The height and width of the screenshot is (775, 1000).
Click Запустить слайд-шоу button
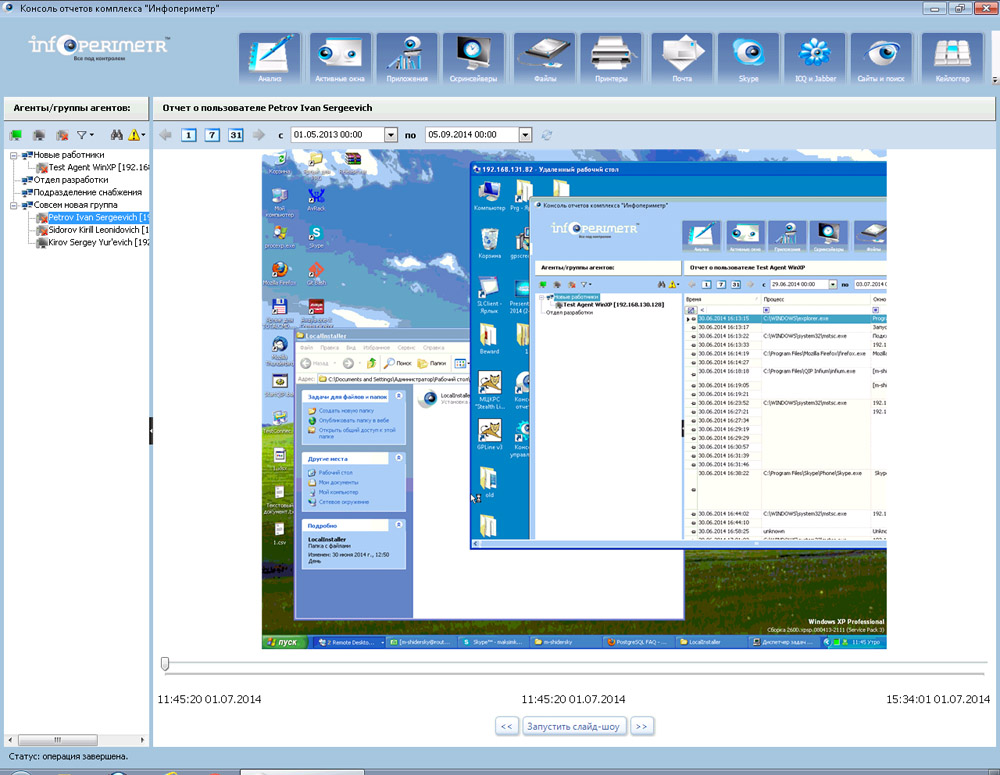(x=573, y=726)
